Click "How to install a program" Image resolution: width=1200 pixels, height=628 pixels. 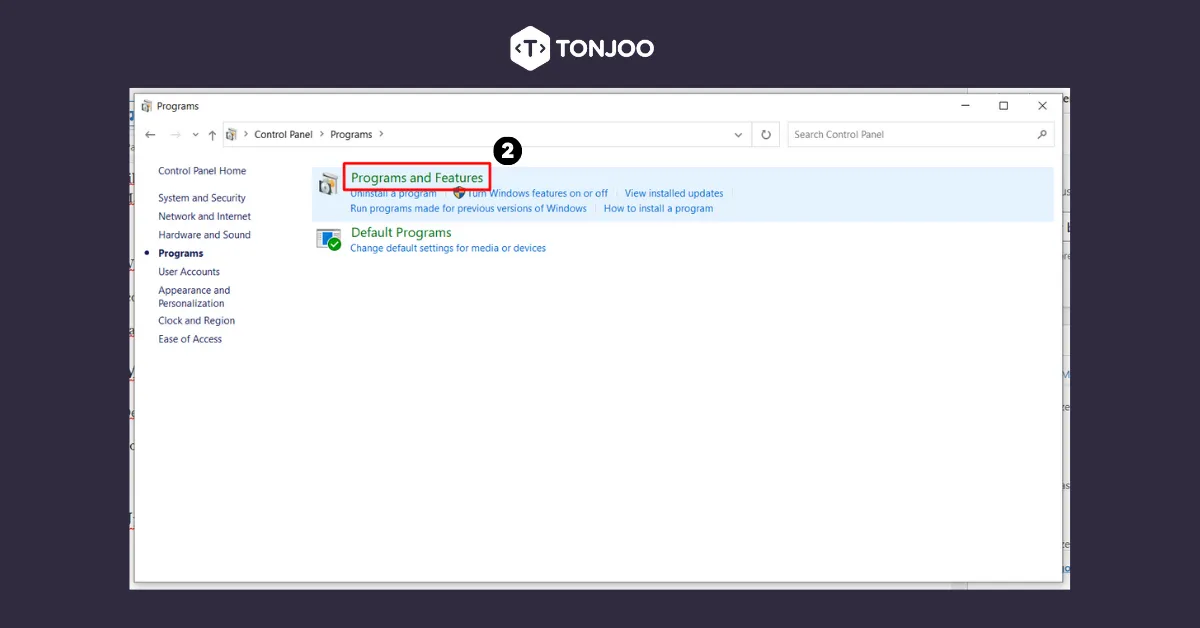tap(658, 208)
